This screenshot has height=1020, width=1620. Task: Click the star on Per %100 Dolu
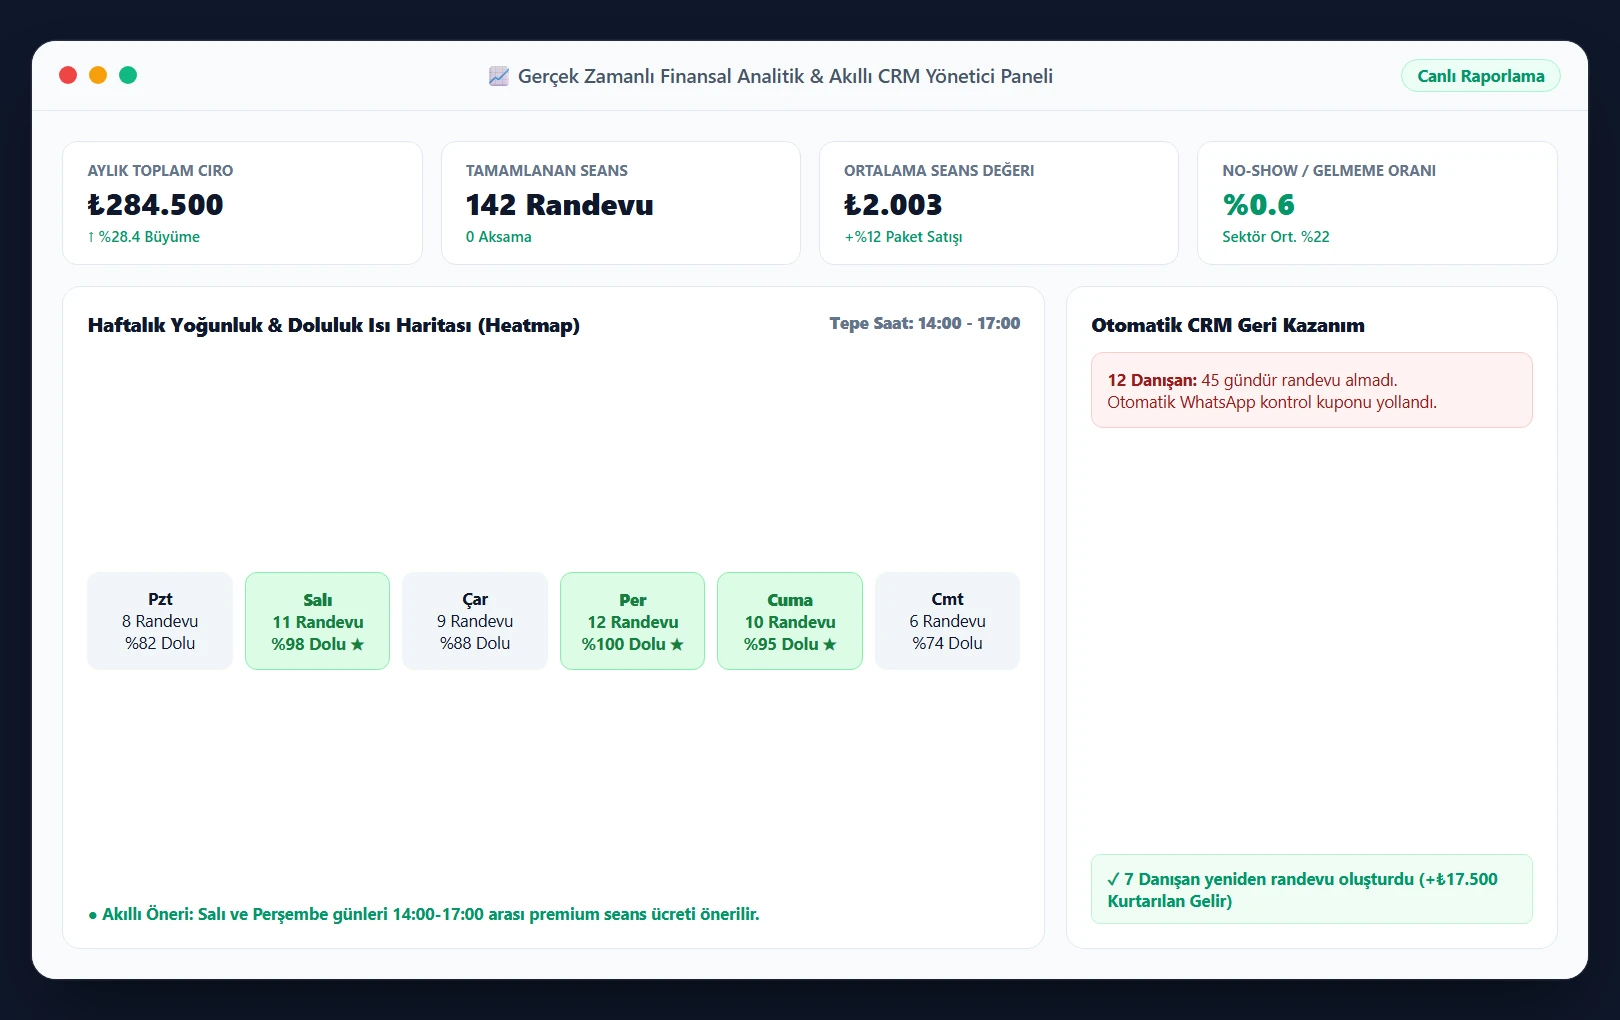tap(677, 644)
